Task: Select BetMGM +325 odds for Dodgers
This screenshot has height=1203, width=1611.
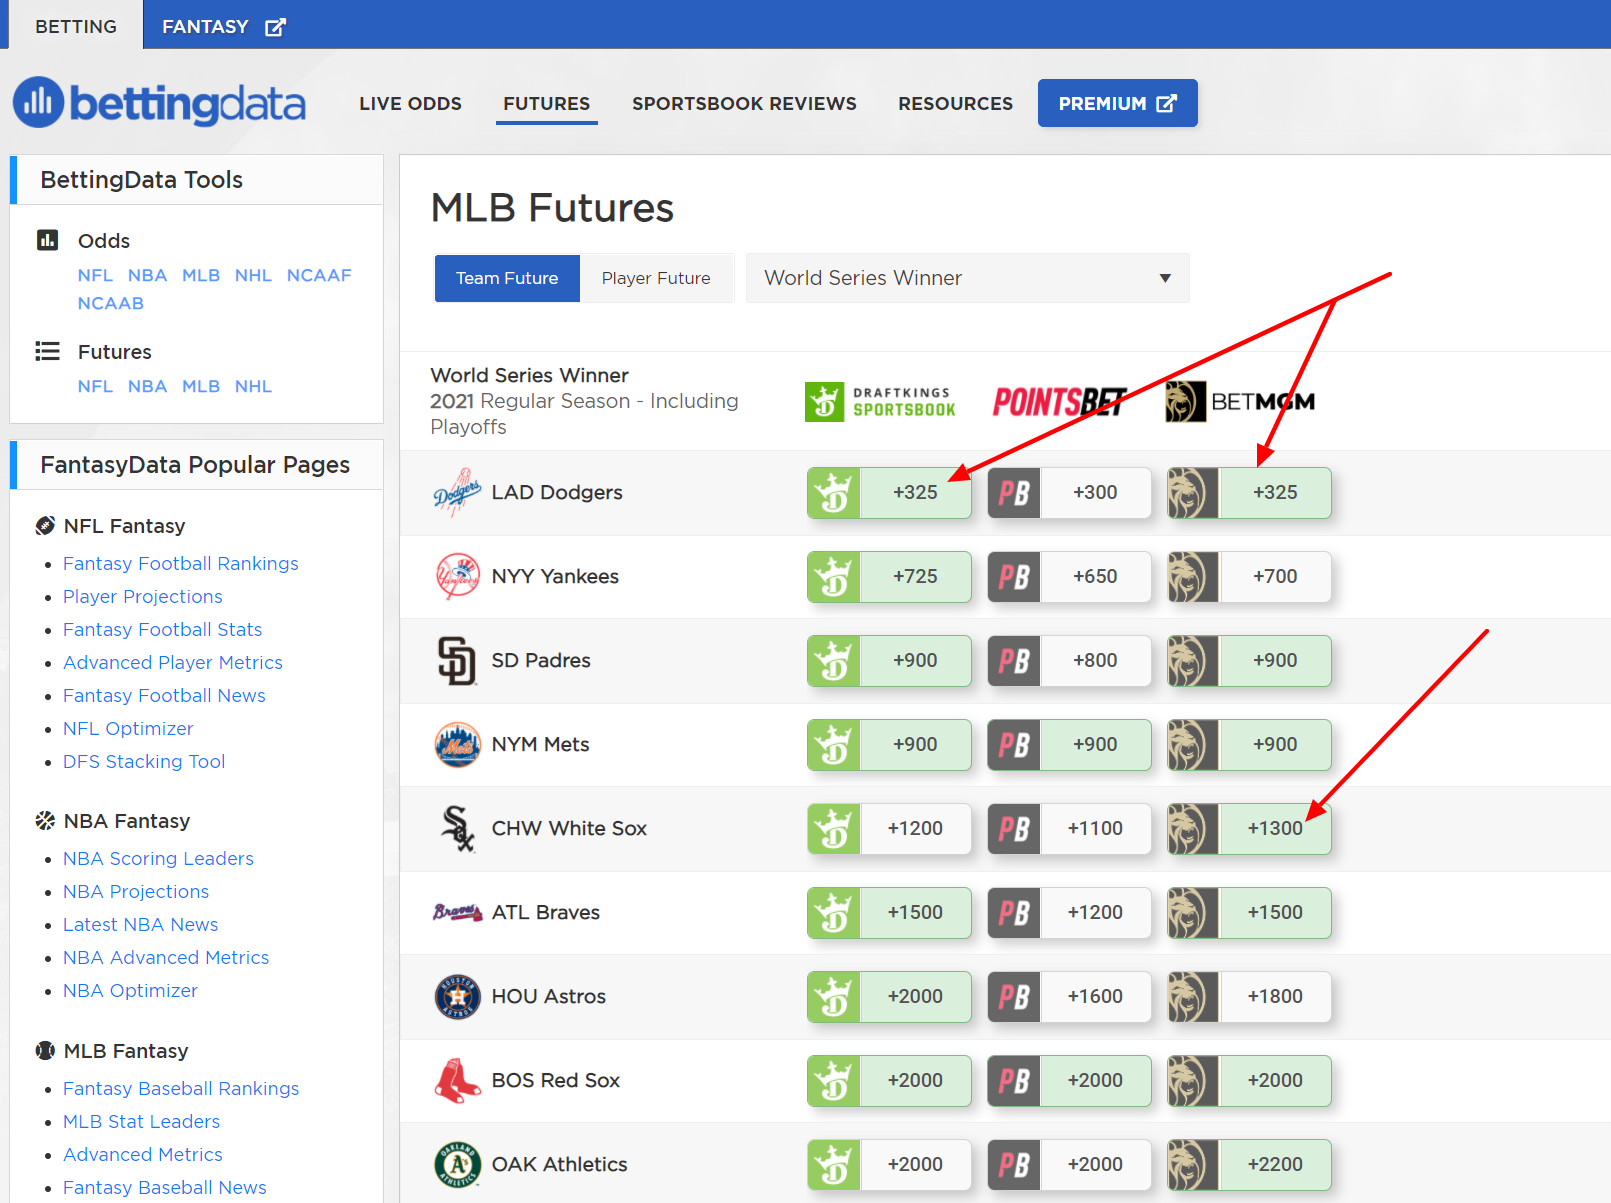Action: coord(1249,492)
